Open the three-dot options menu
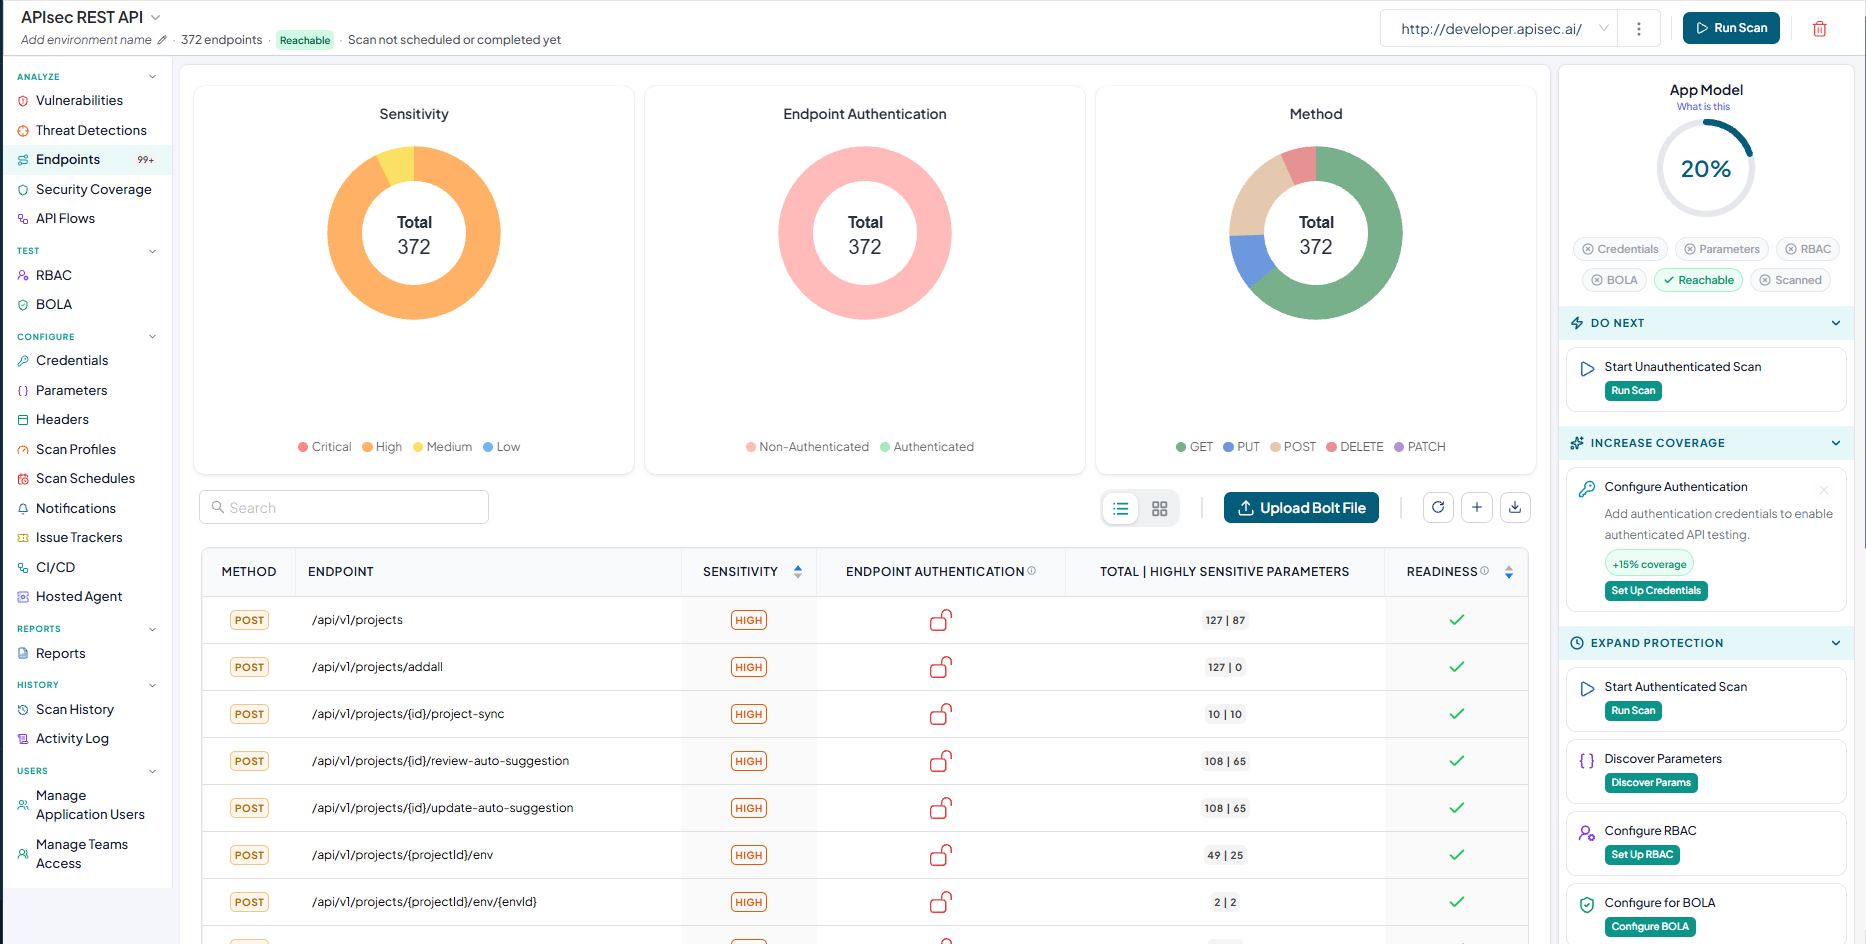 tap(1638, 29)
